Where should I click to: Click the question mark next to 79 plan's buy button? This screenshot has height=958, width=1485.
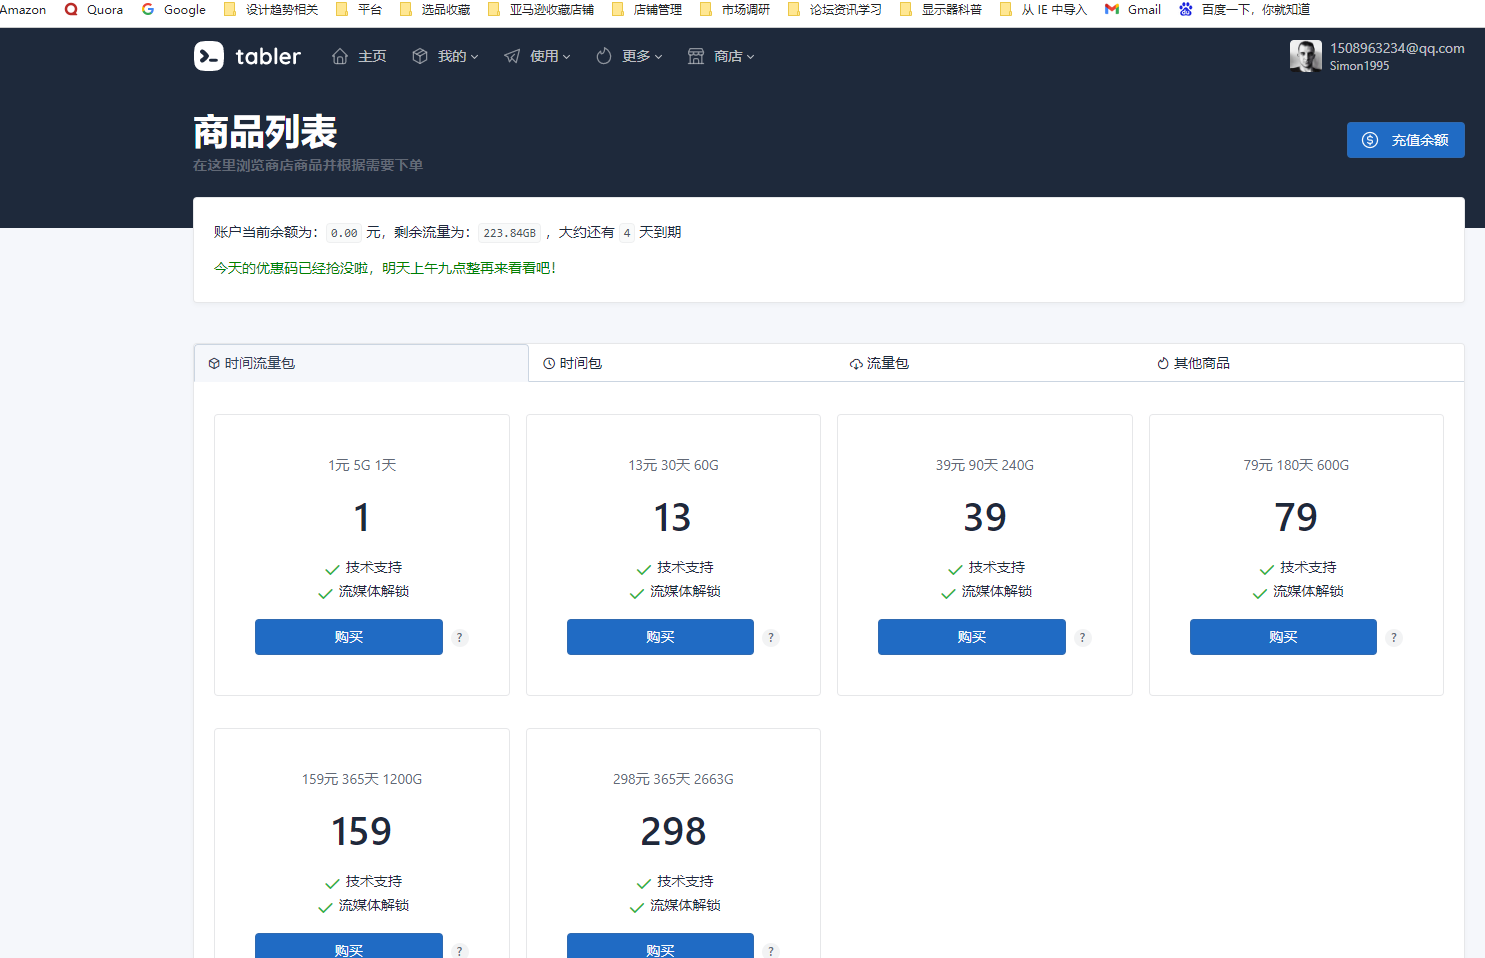coord(1393,637)
